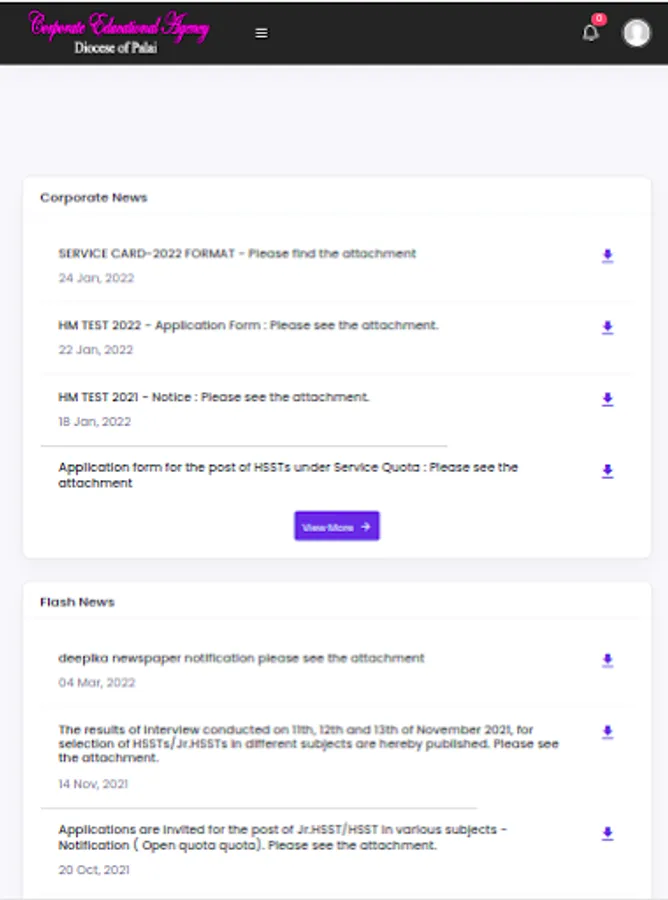Download SERVICE CARD-2022 FORMAT attachment
Image resolution: width=668 pixels, height=900 pixels.
[607, 256]
